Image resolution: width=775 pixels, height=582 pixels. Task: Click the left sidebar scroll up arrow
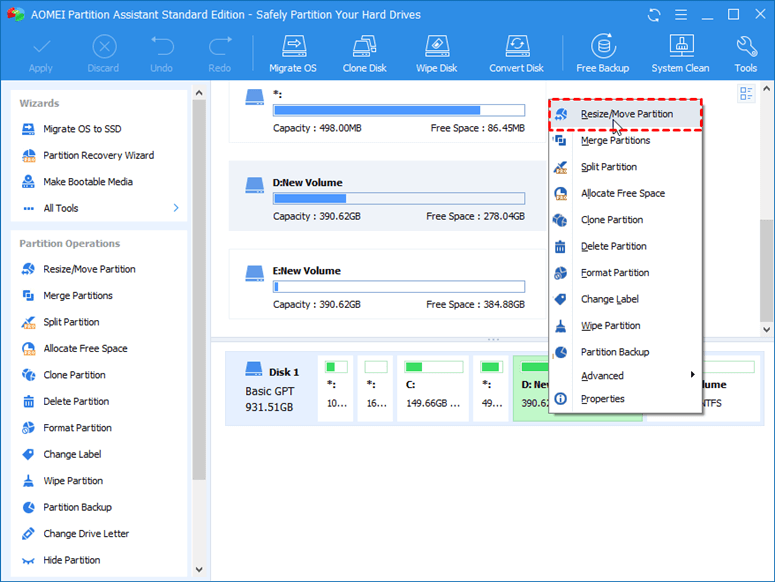click(199, 92)
